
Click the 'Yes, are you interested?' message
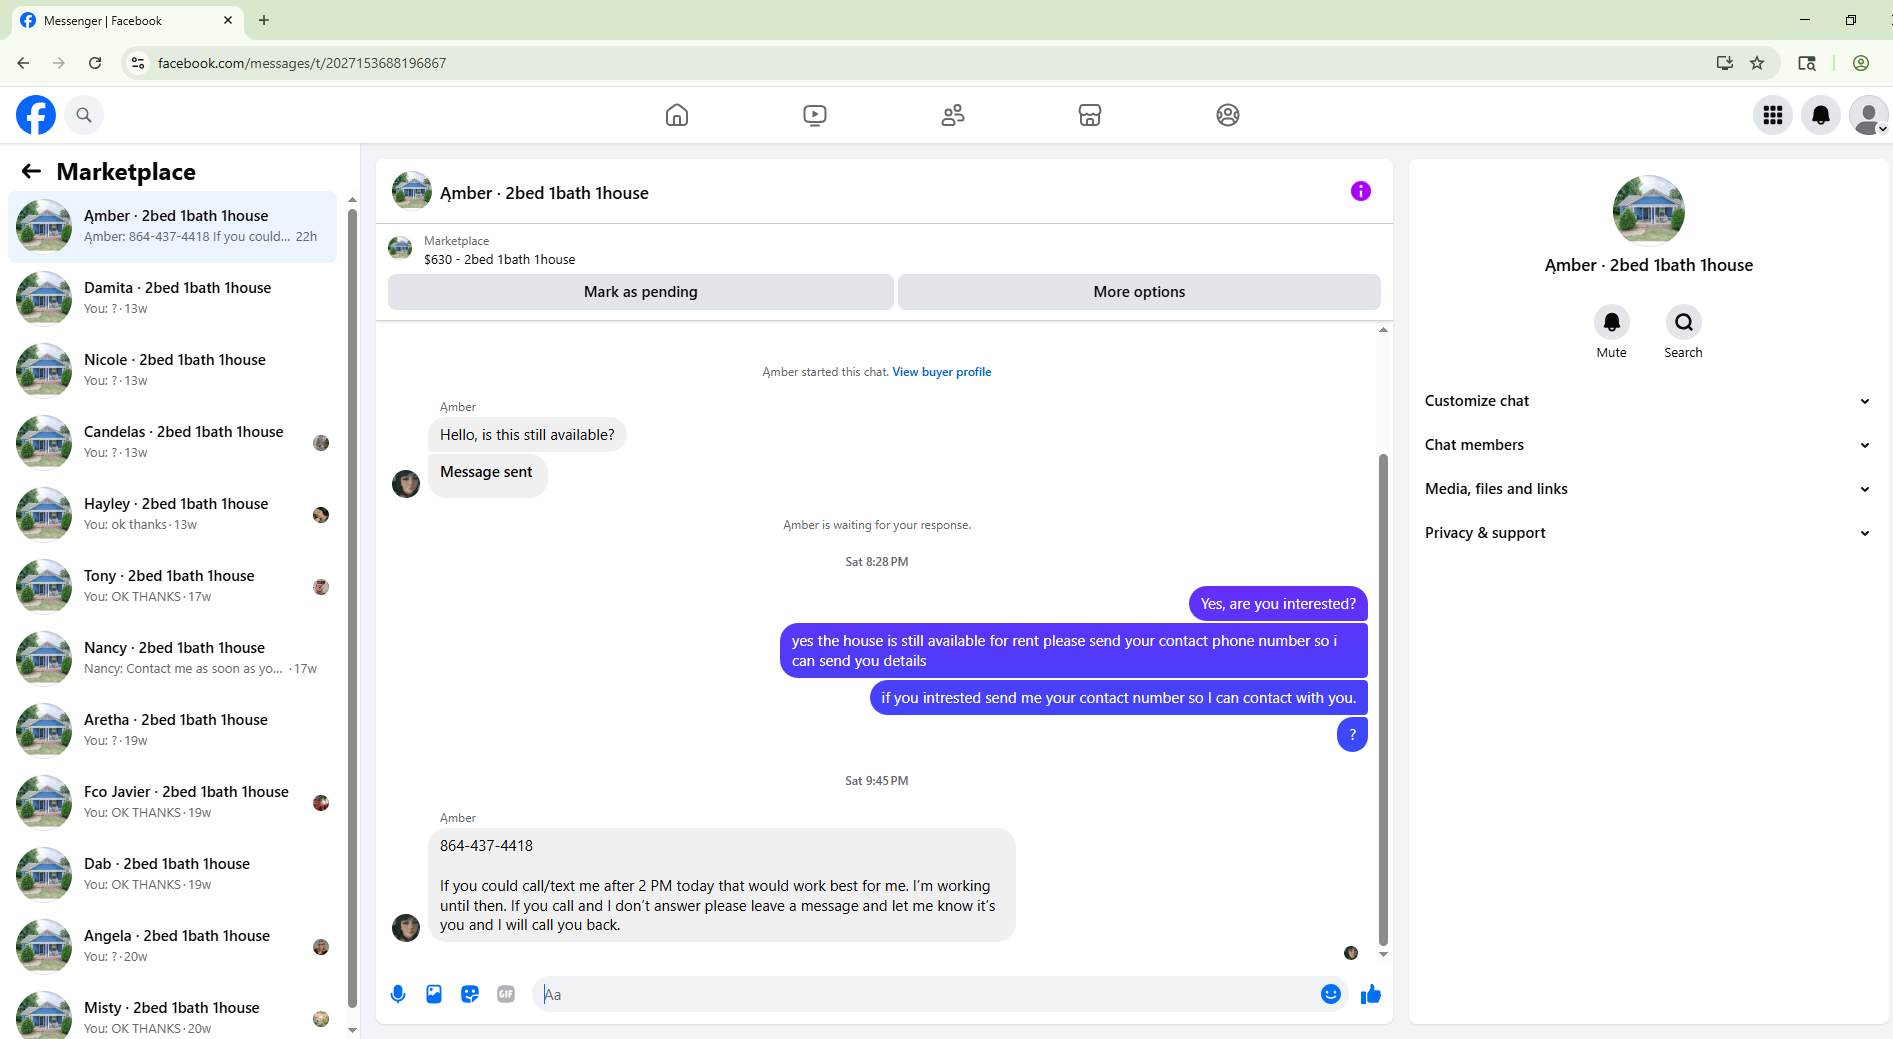point(1278,604)
